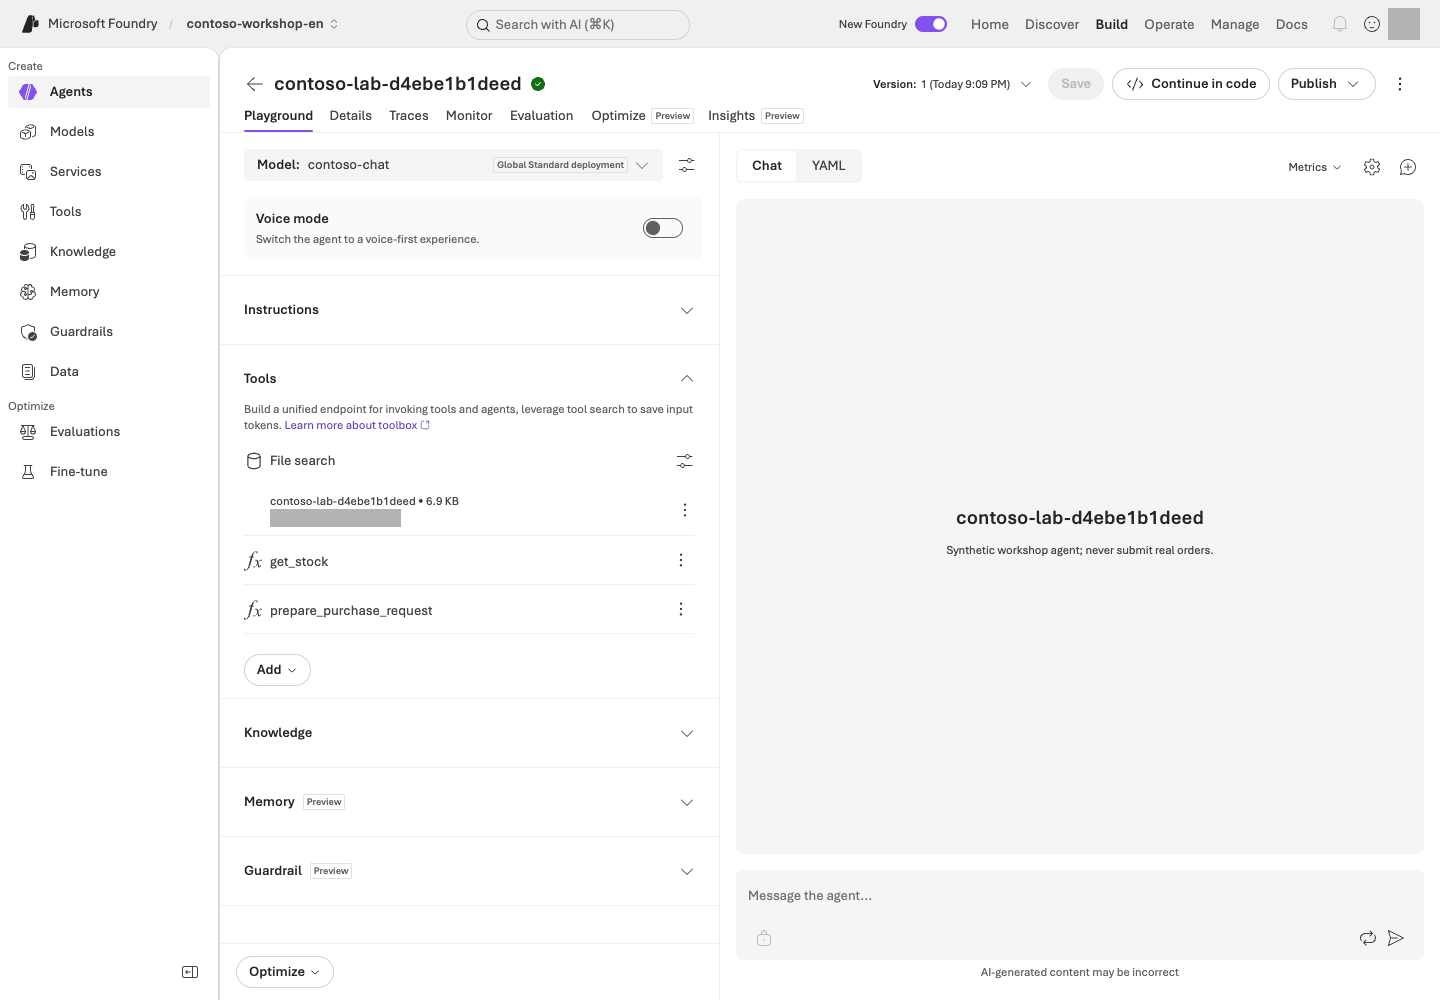The image size is (1440, 1000).
Task: Open more options for get_stock tool
Action: pyautogui.click(x=681, y=560)
